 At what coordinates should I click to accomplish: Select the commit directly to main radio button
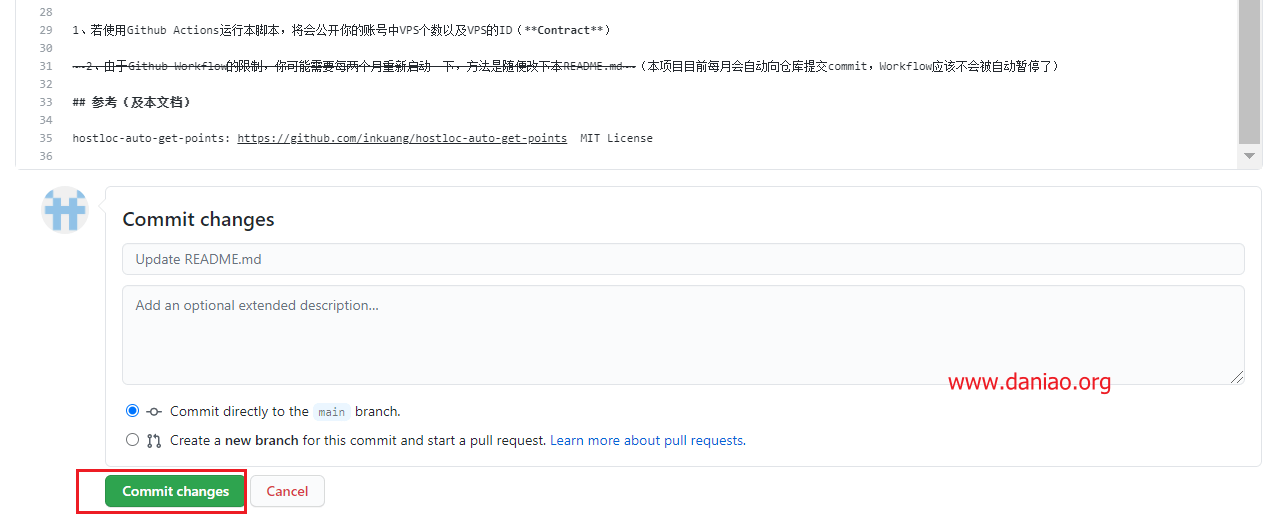132,411
